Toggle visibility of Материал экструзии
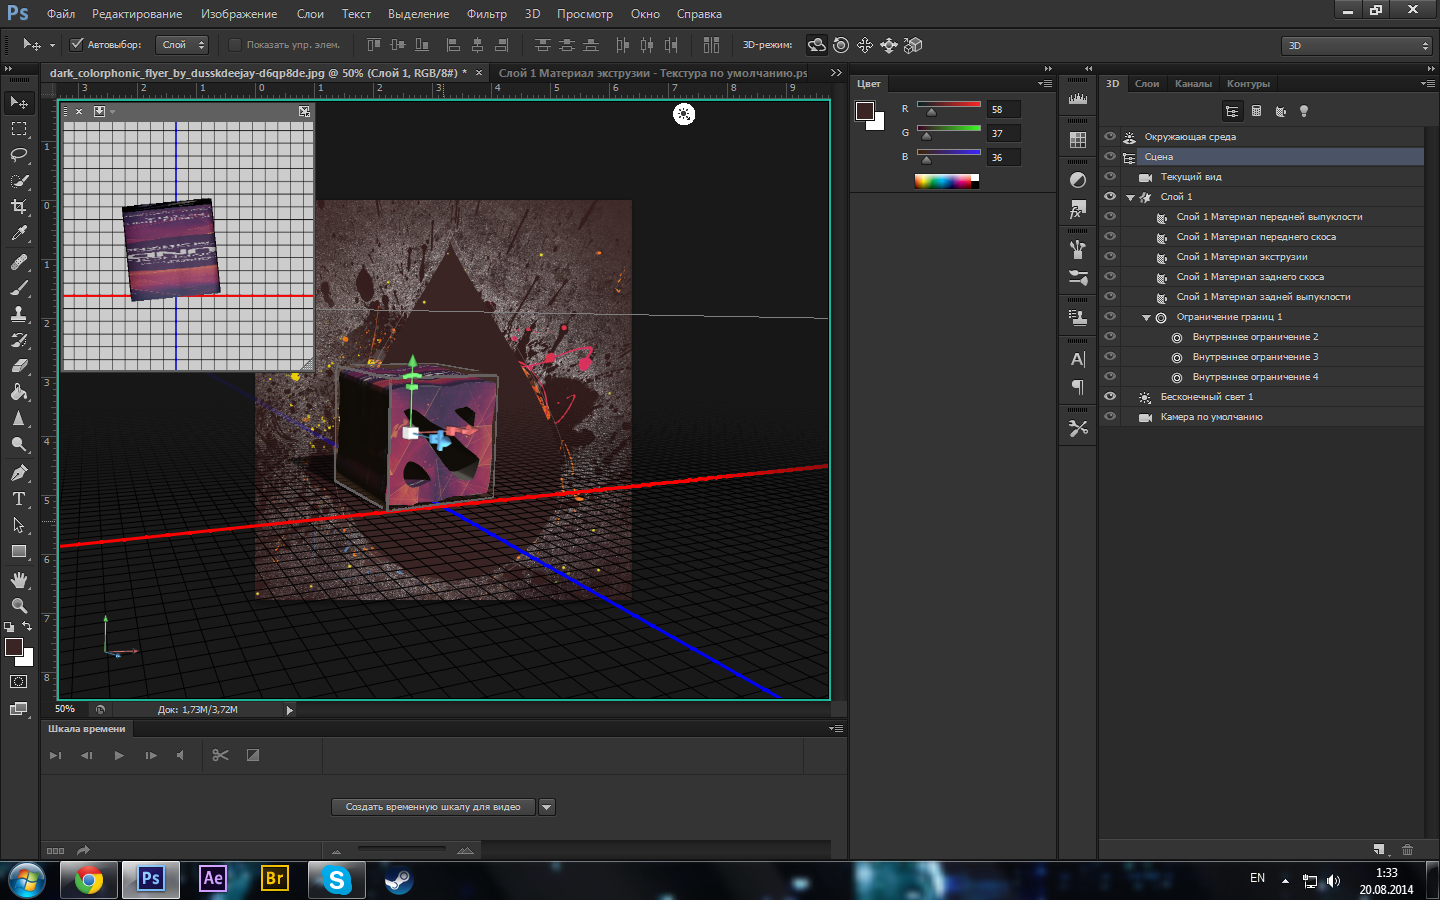 click(1110, 256)
